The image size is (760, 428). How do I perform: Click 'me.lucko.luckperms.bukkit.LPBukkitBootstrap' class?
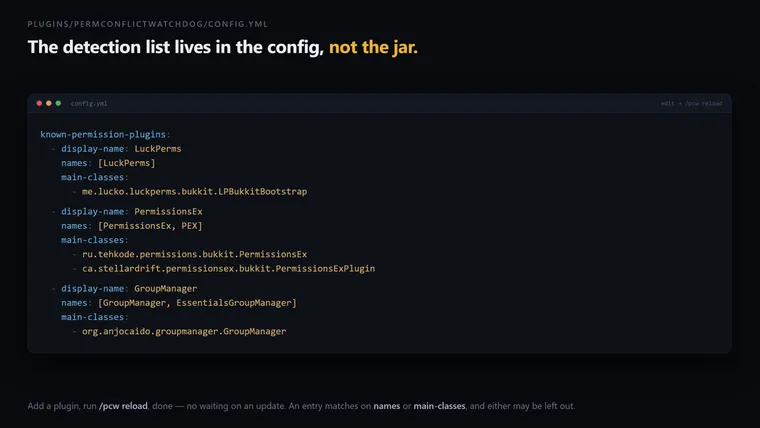click(x=194, y=191)
